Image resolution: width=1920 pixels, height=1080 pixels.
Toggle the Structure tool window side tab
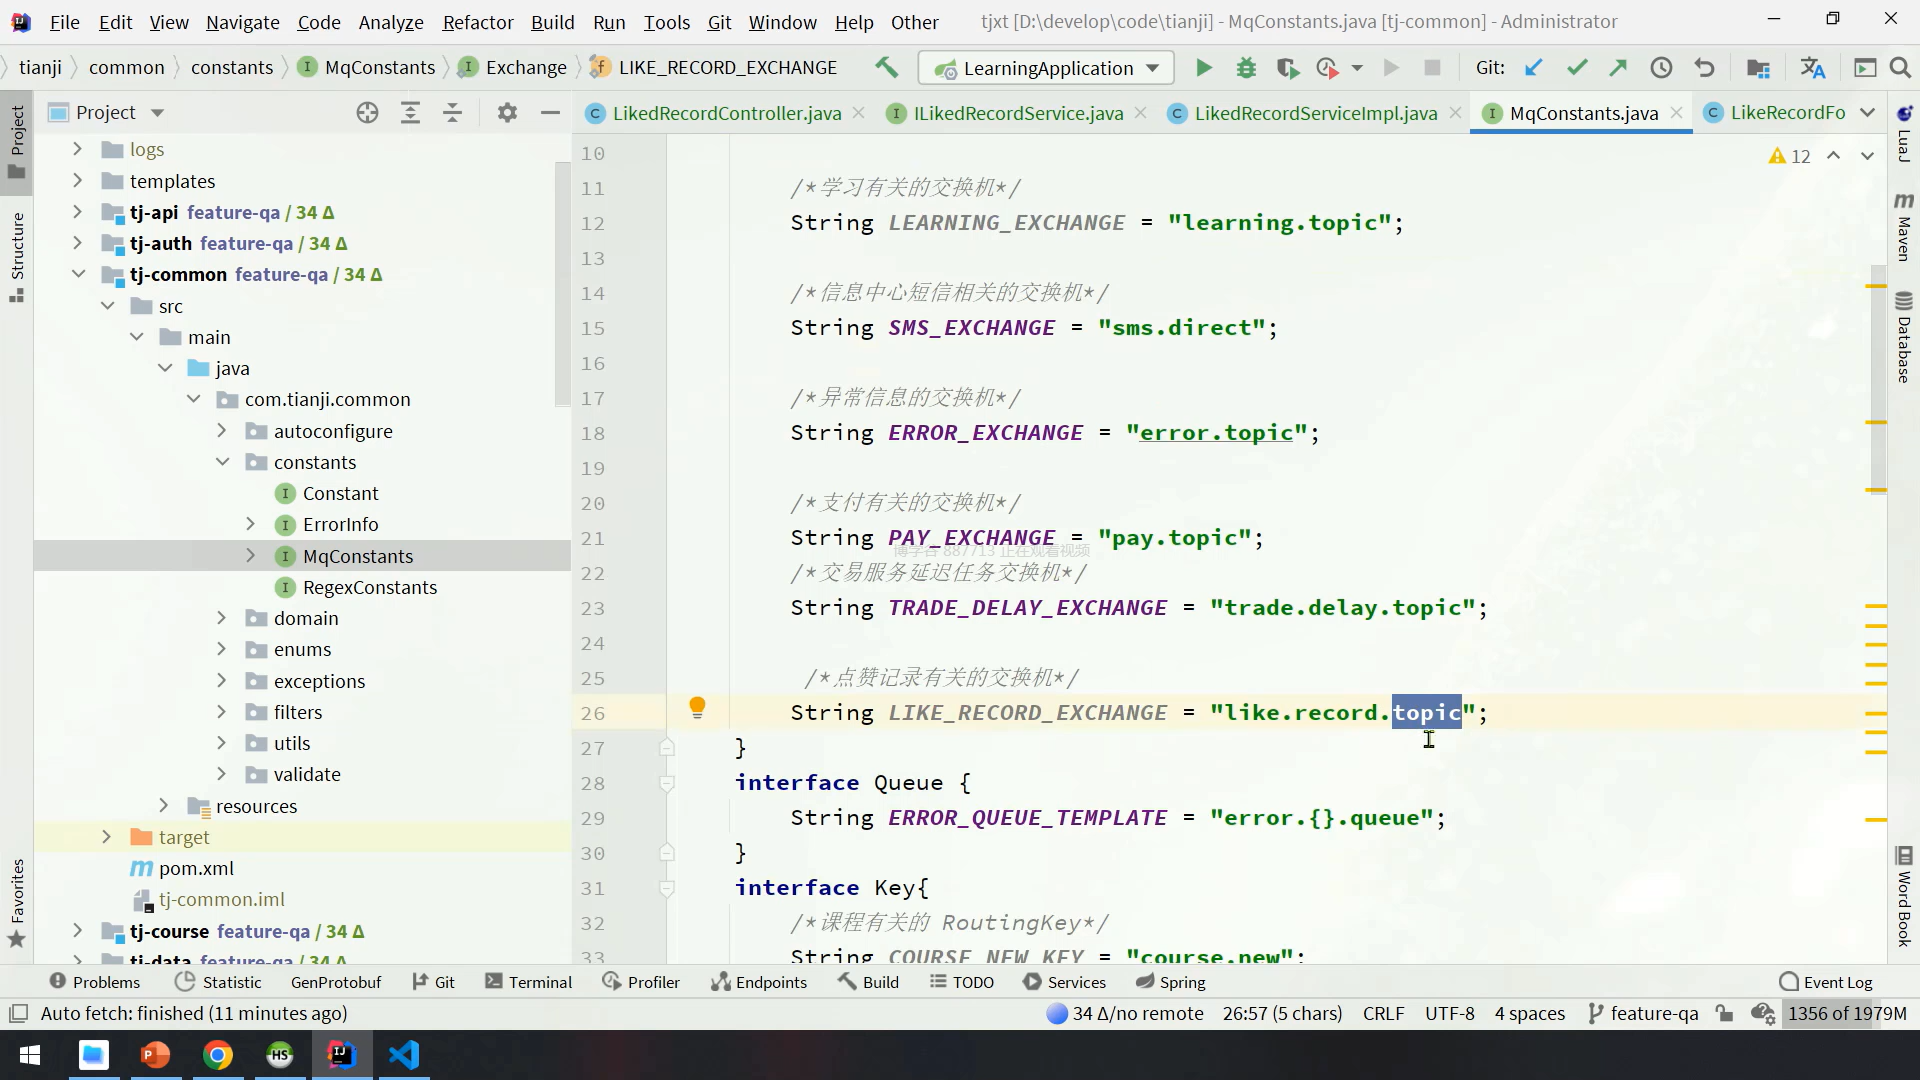point(17,255)
